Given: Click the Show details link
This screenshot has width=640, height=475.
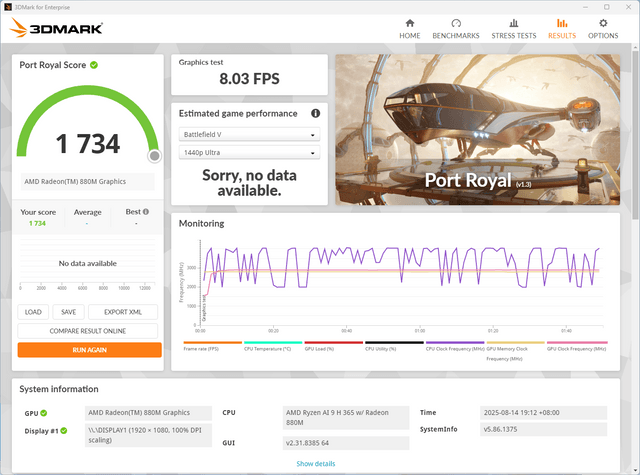Looking at the screenshot, I should 316,464.
